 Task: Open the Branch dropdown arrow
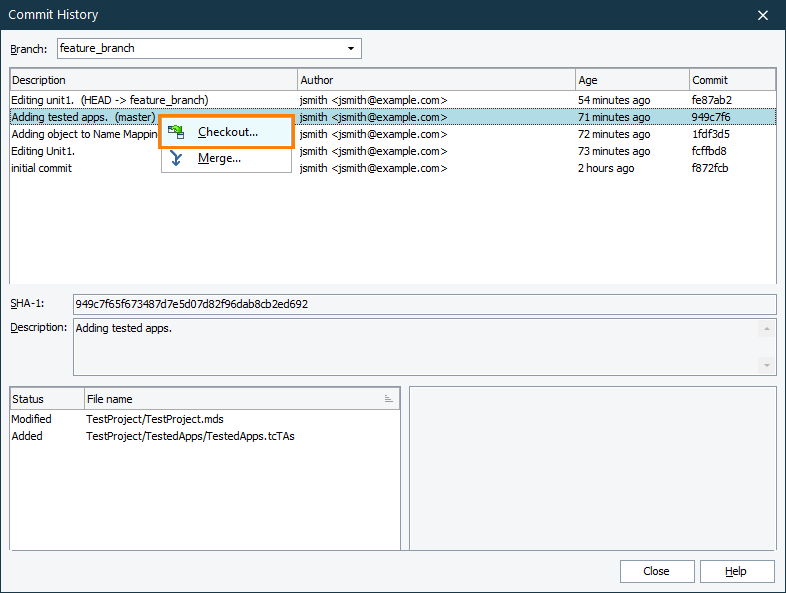[351, 48]
